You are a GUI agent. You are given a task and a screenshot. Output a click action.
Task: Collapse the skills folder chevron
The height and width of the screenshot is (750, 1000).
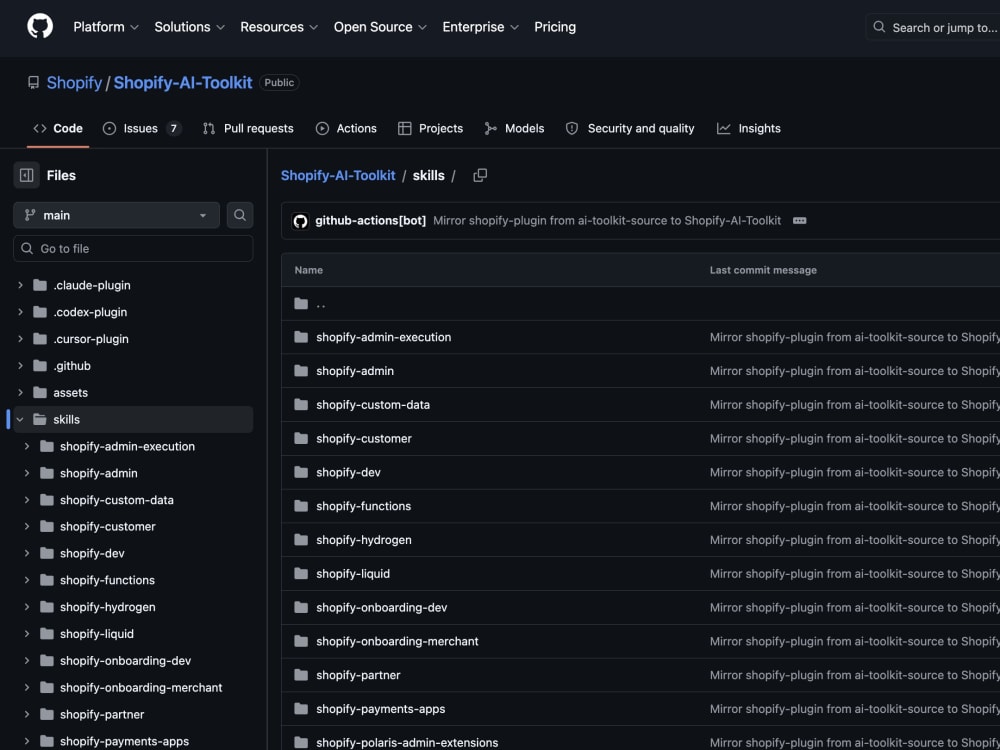click(x=20, y=419)
